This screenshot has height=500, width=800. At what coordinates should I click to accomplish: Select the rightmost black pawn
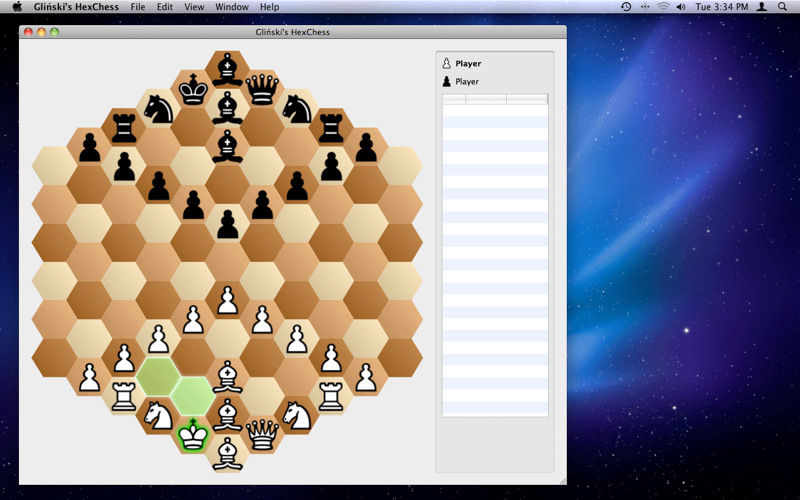(x=366, y=147)
